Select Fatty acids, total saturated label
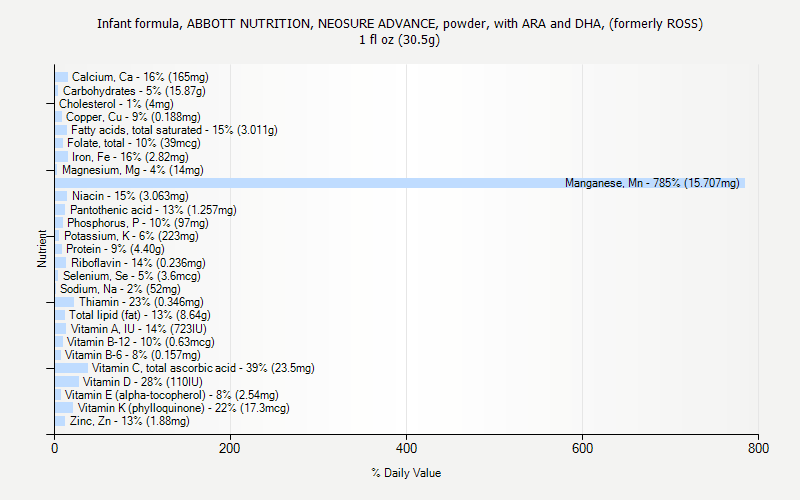The width and height of the screenshot is (800, 500). (174, 130)
